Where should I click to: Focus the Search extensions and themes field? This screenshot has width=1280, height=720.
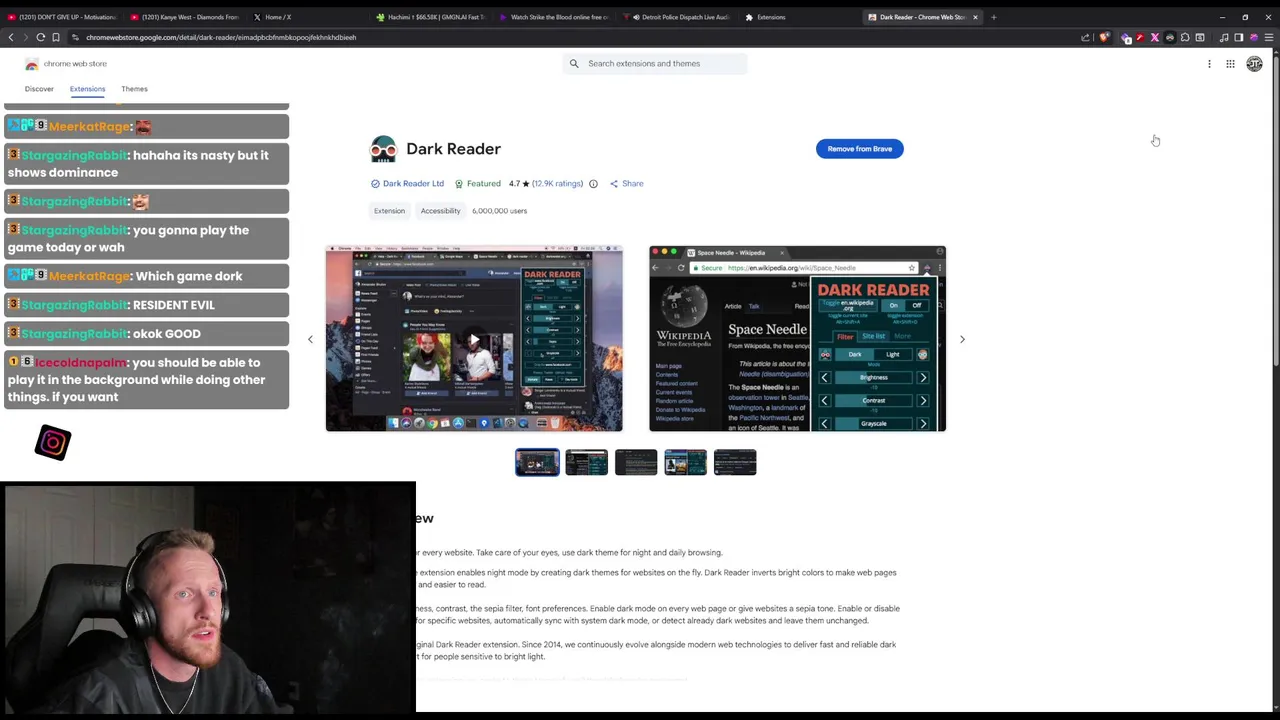655,64
